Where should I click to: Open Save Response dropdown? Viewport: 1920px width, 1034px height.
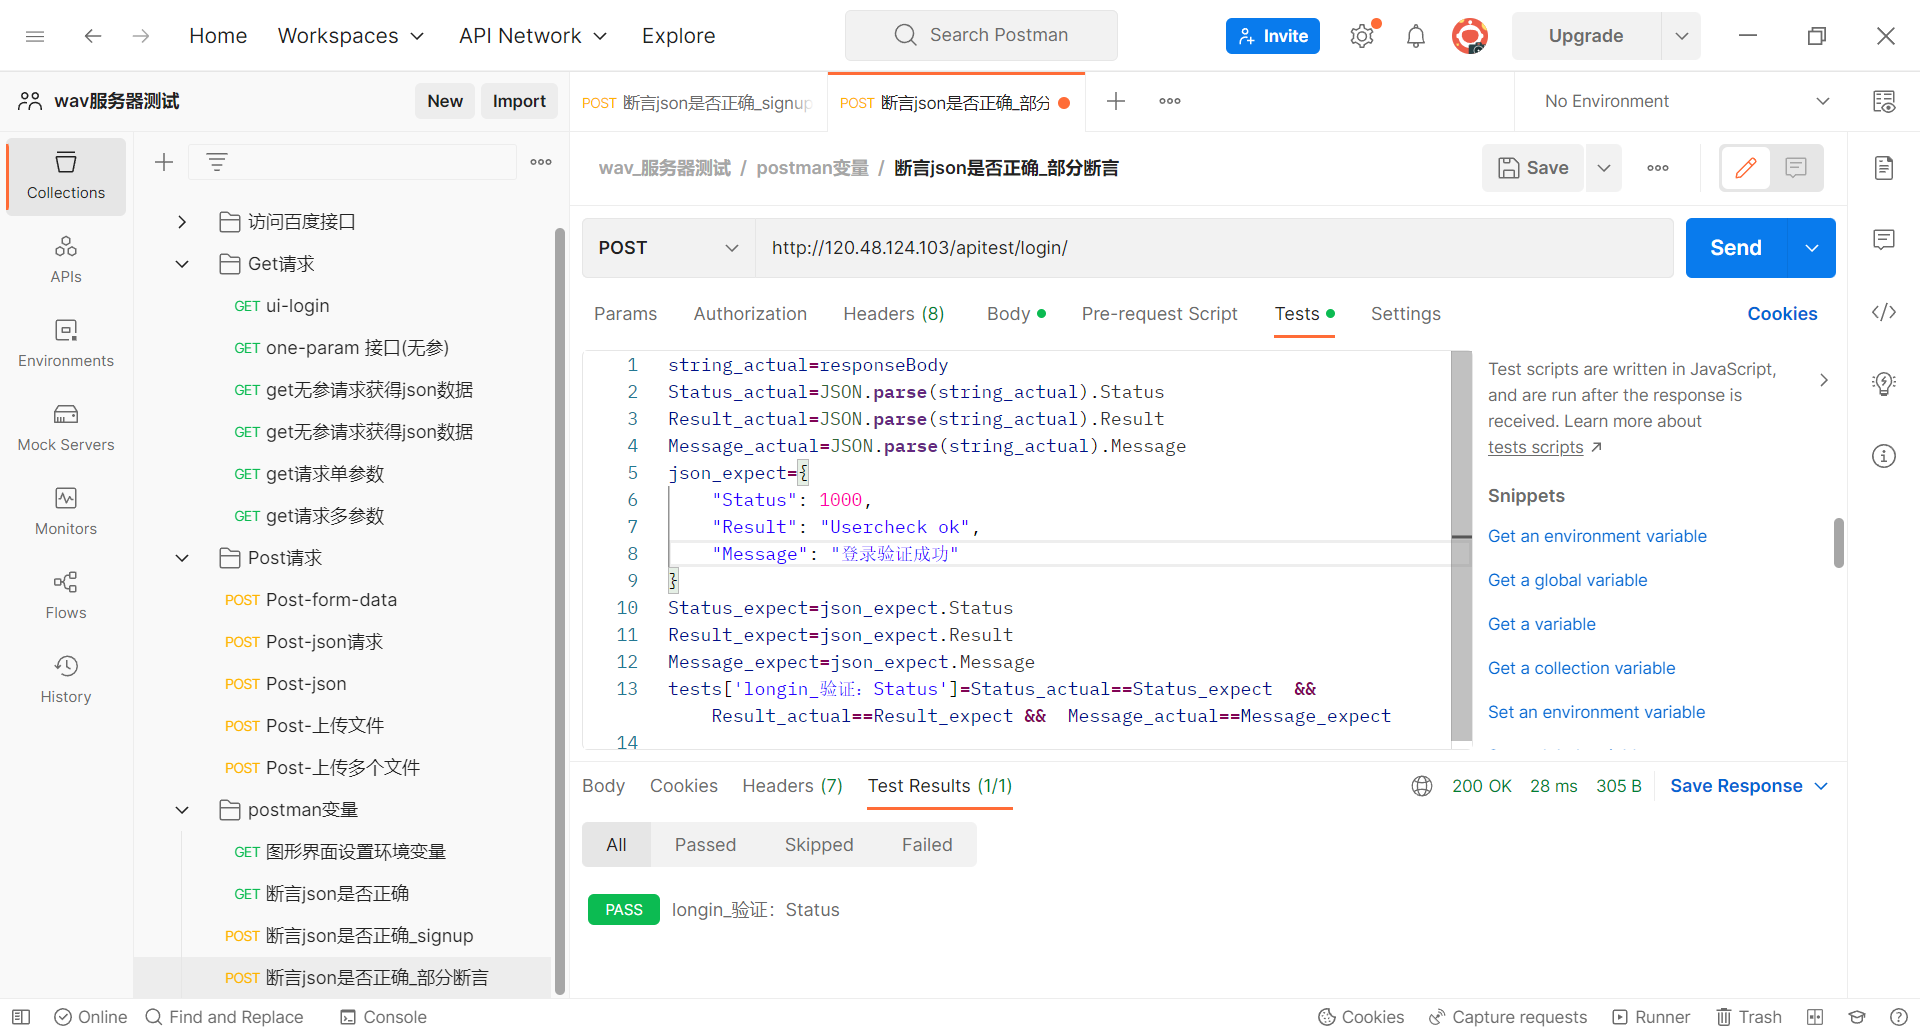tap(1749, 786)
